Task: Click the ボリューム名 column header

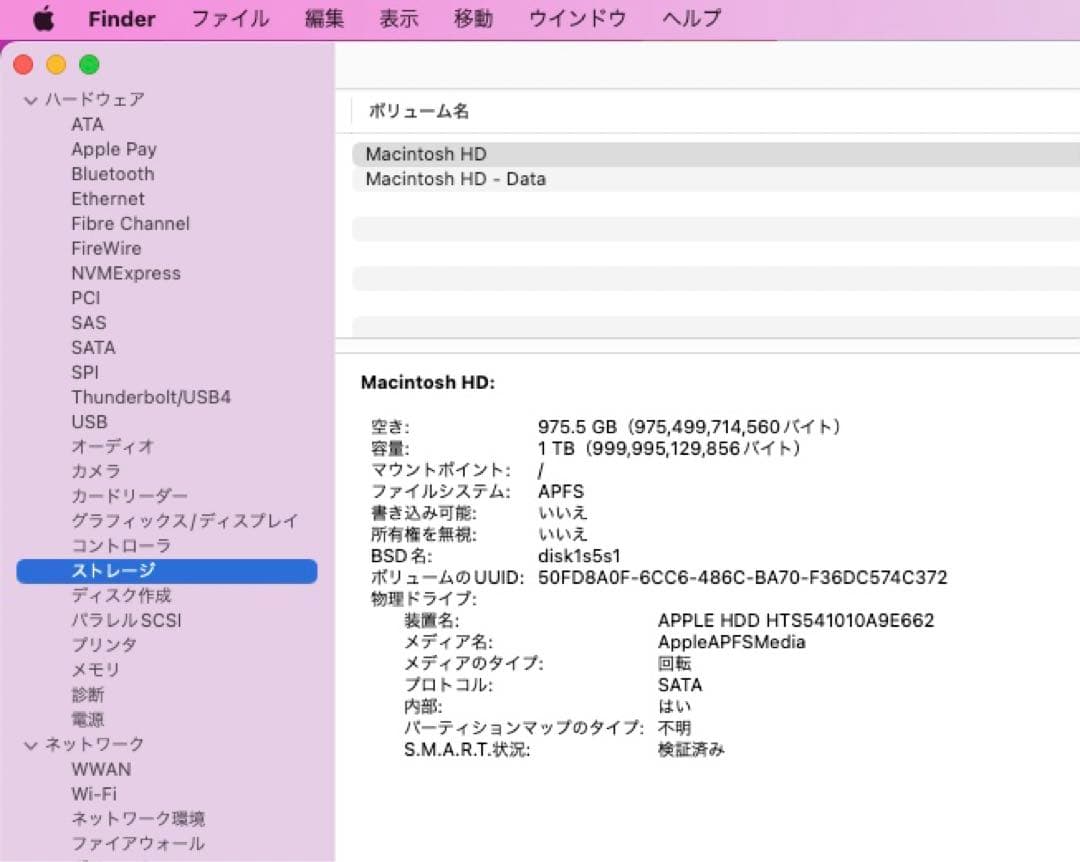Action: 418,112
